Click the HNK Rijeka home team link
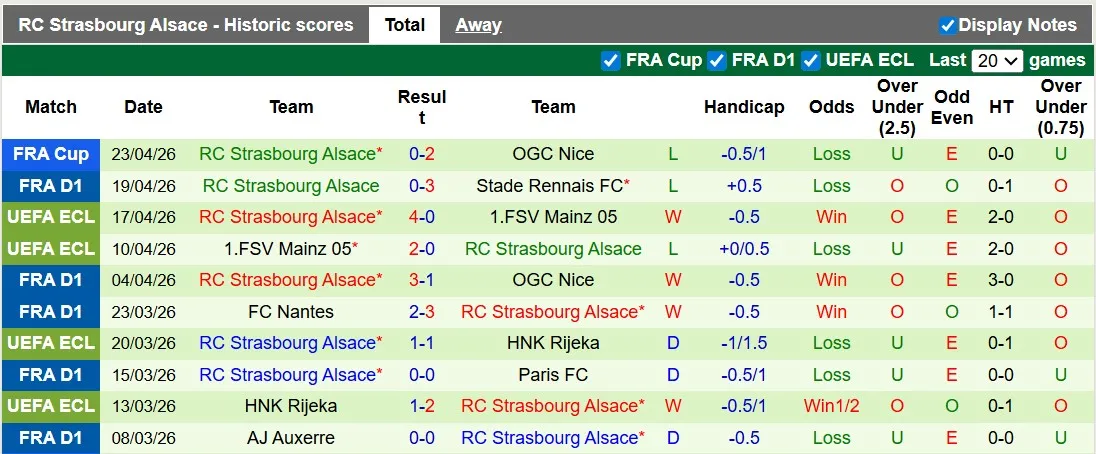Screen dimensions: 1096x454 (x=291, y=406)
